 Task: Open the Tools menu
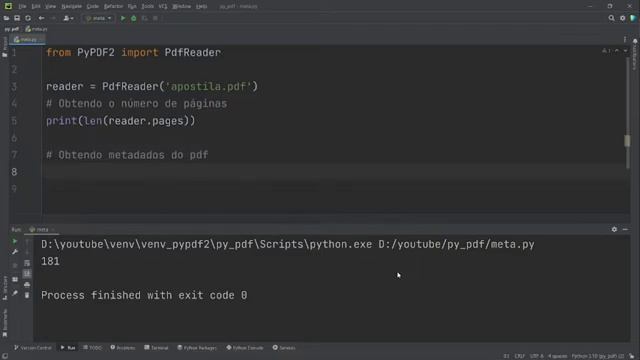[x=147, y=7]
